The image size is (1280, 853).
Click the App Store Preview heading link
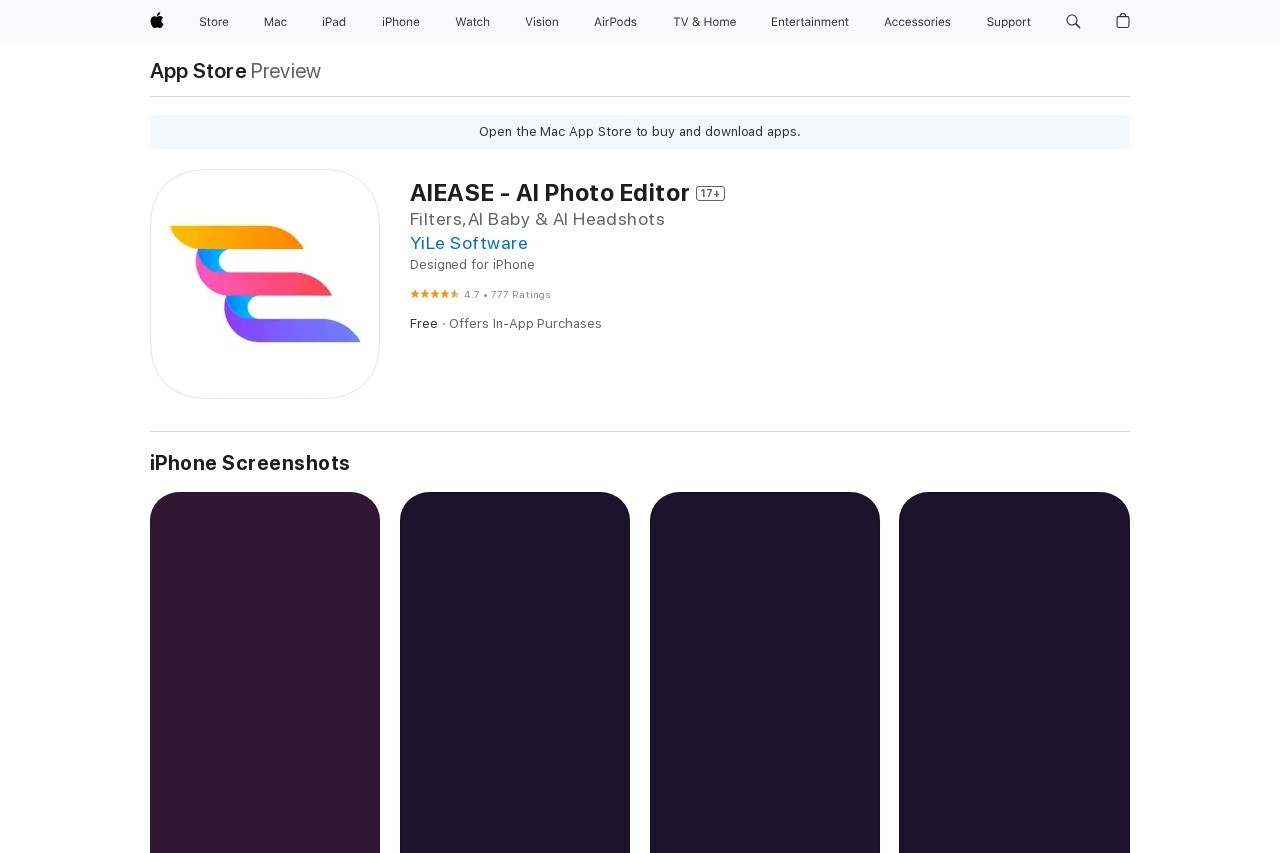coord(235,71)
